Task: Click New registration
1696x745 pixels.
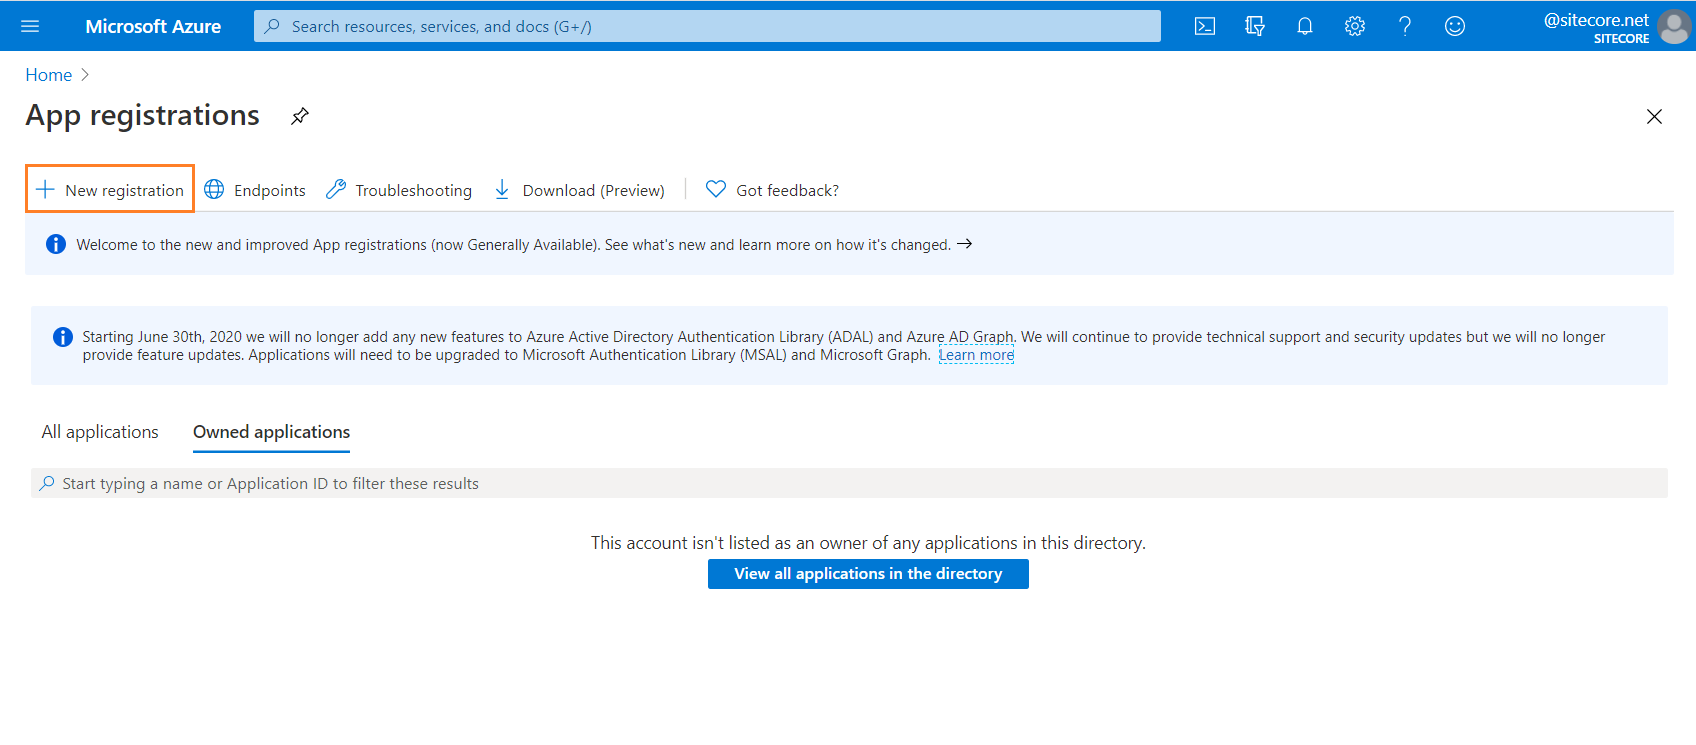Action: pos(110,189)
